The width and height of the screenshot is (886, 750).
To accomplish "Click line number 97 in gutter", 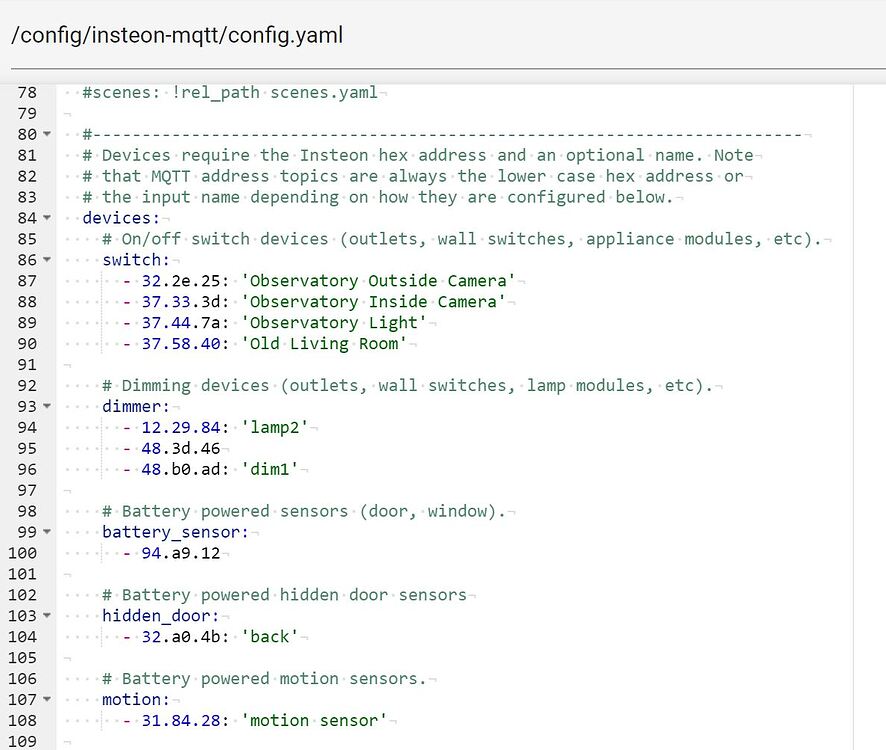I will click(27, 490).
